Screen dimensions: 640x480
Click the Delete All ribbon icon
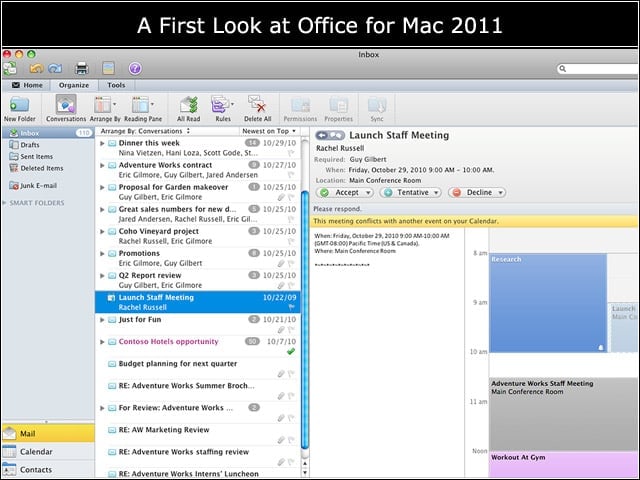[258, 109]
